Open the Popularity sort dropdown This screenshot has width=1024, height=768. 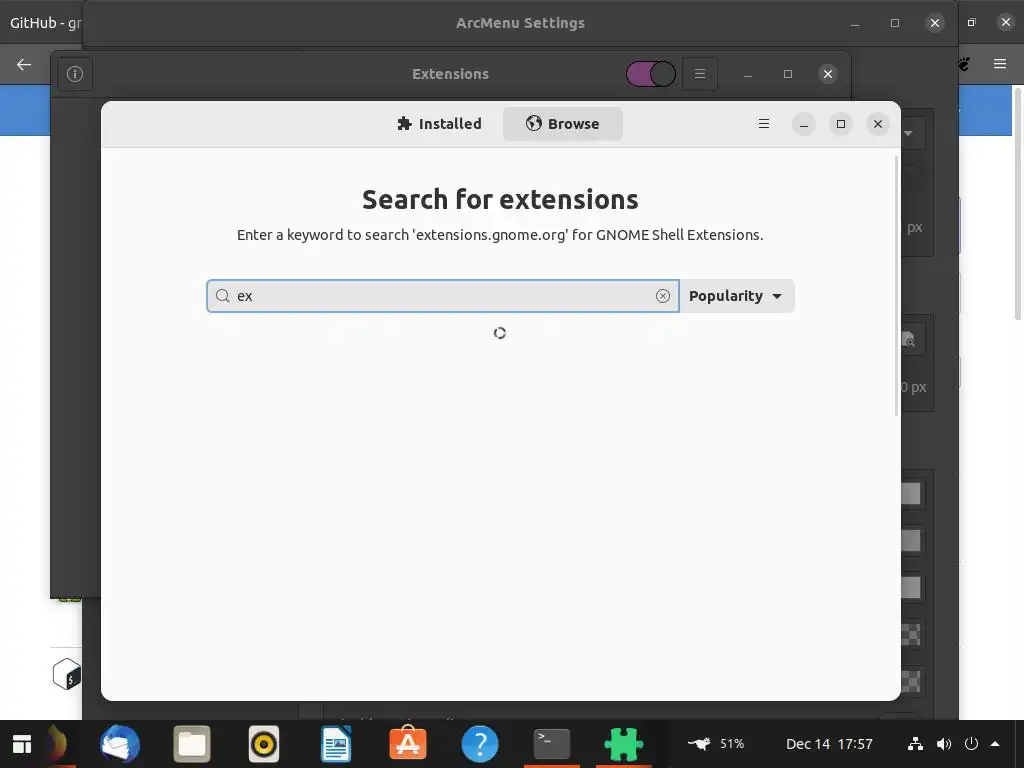[737, 296]
